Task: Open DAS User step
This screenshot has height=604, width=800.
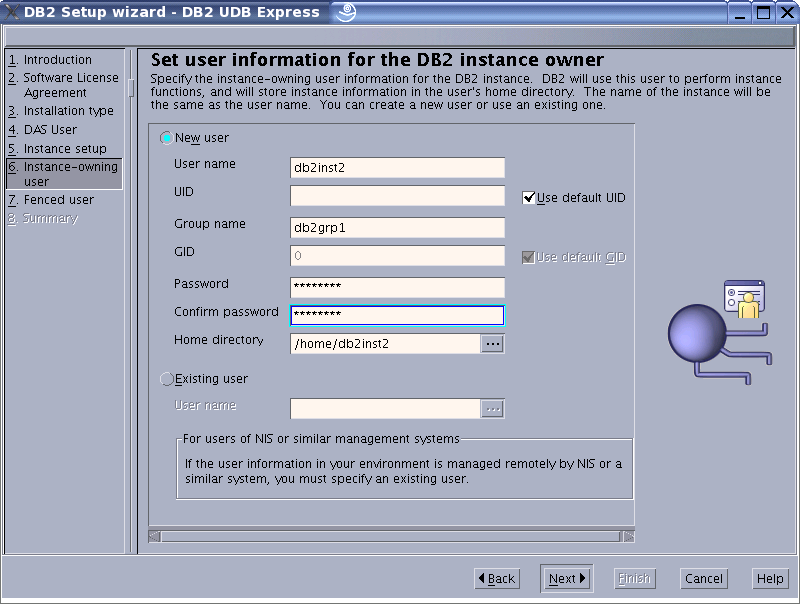Action: [x=42, y=130]
